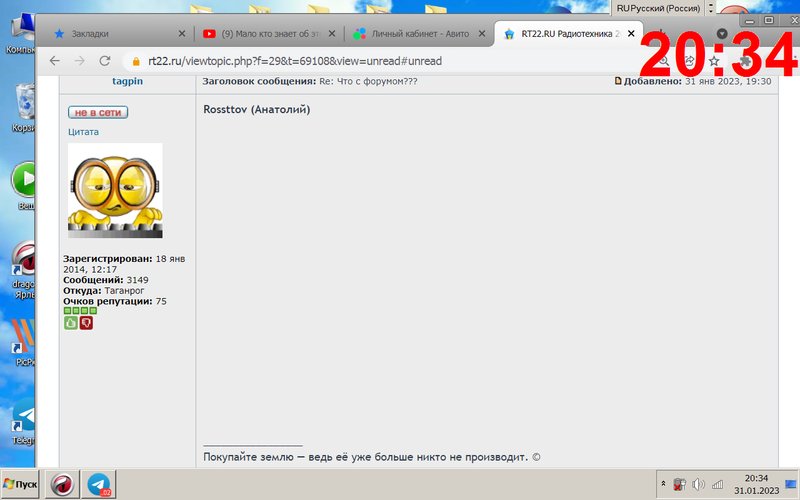Click the Цитата link under the user status
Viewport: 800px width, 500px height.
[x=83, y=132]
